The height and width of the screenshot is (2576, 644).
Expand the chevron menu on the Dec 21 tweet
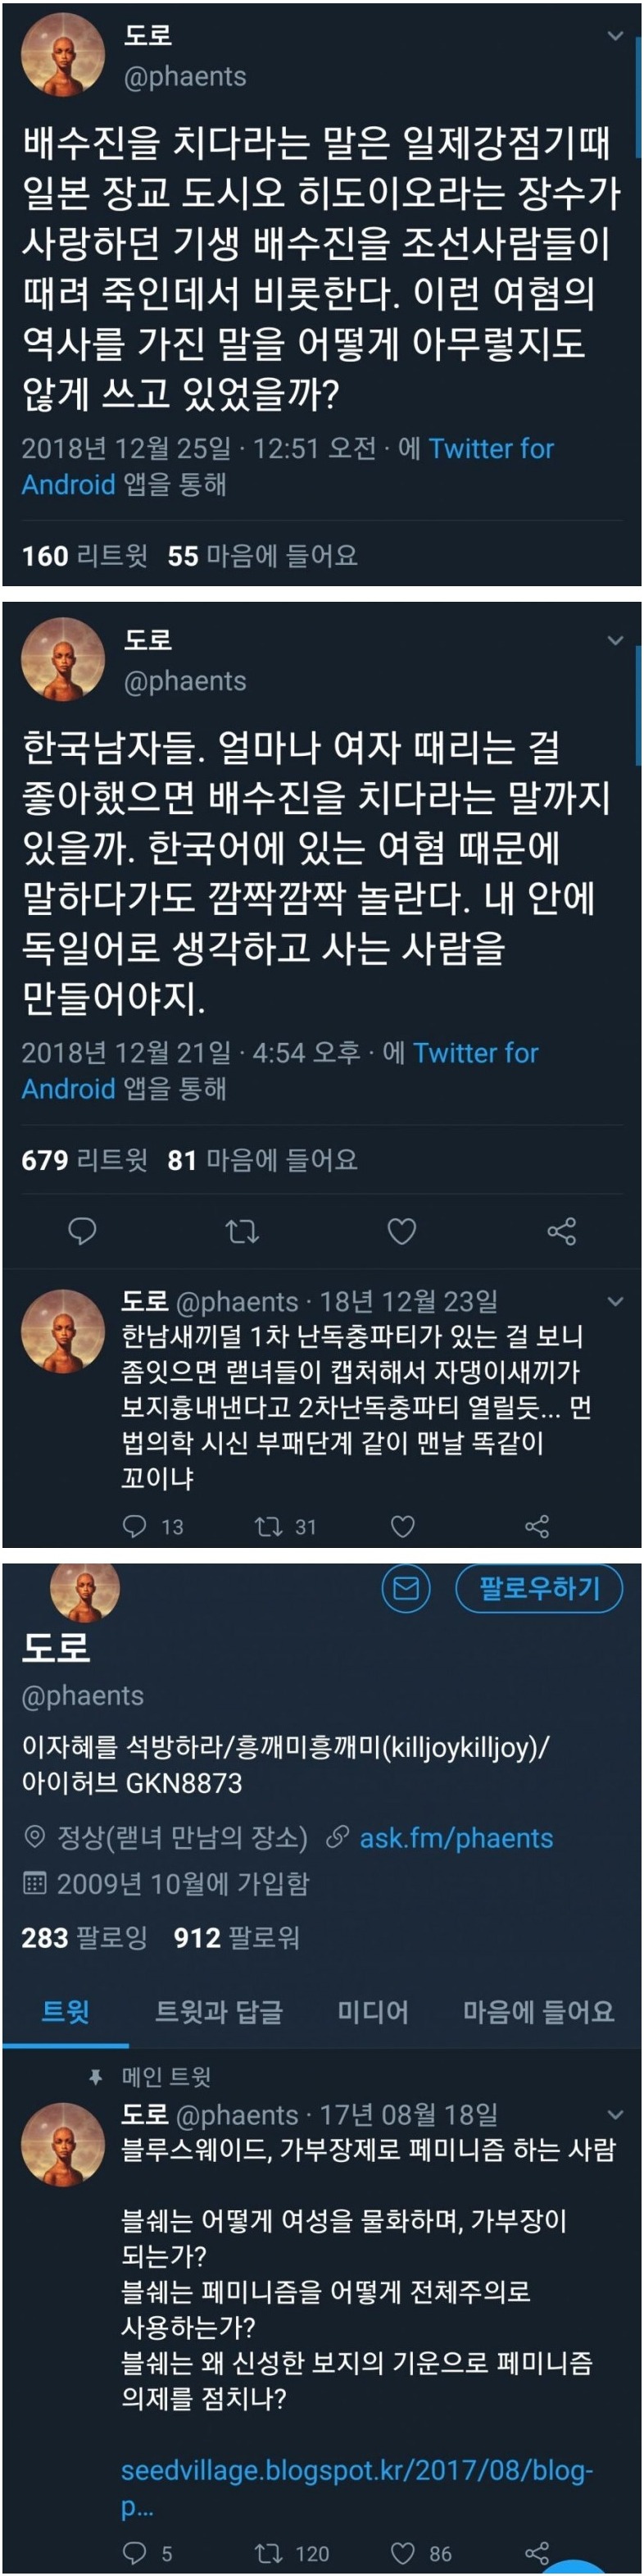coord(615,640)
